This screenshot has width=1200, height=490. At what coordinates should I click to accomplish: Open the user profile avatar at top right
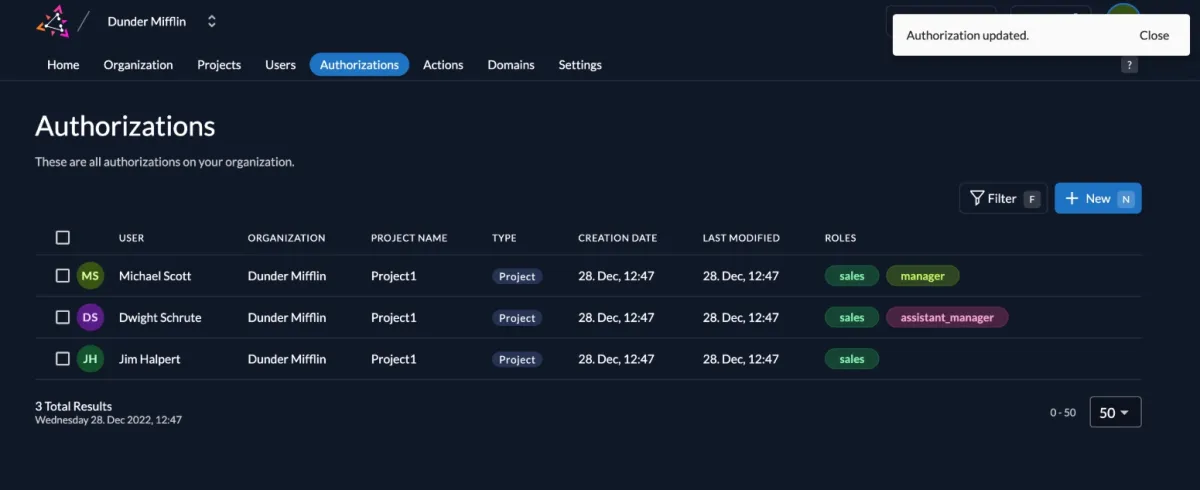[x=1123, y=11]
